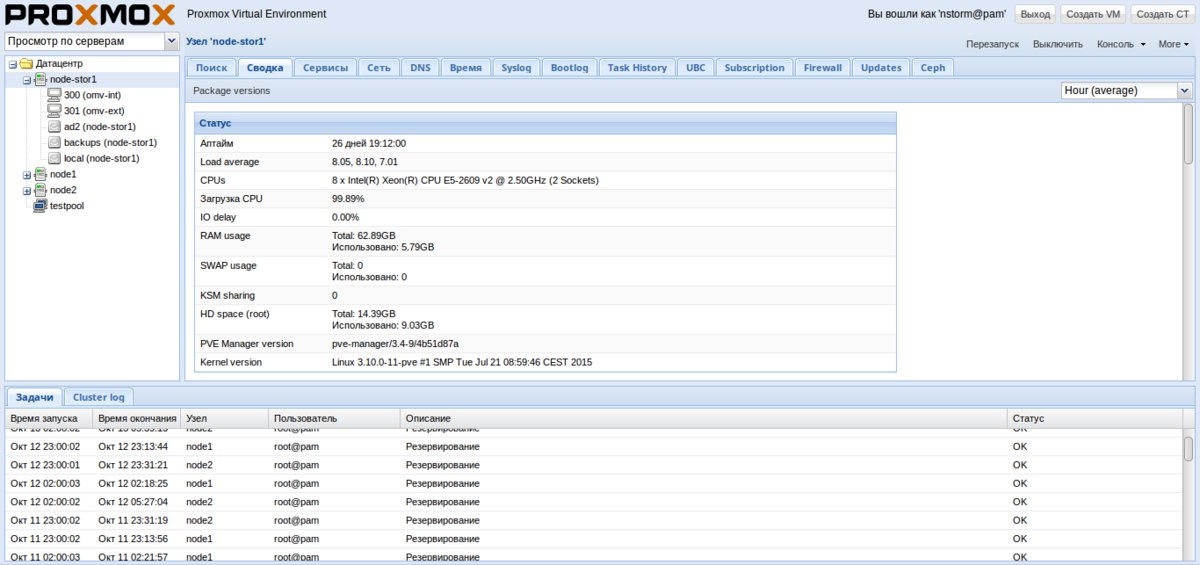
Task: Sort by the Пользователь column header
Action: [335, 418]
